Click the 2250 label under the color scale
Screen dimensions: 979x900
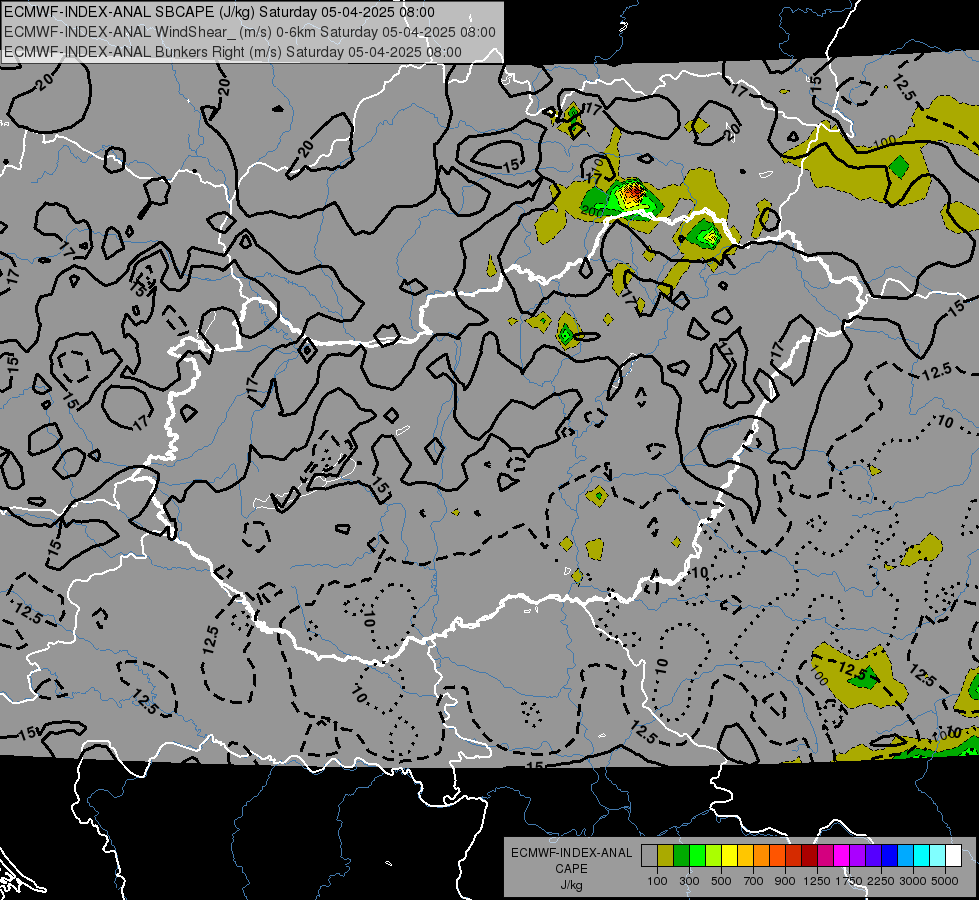pos(882,881)
